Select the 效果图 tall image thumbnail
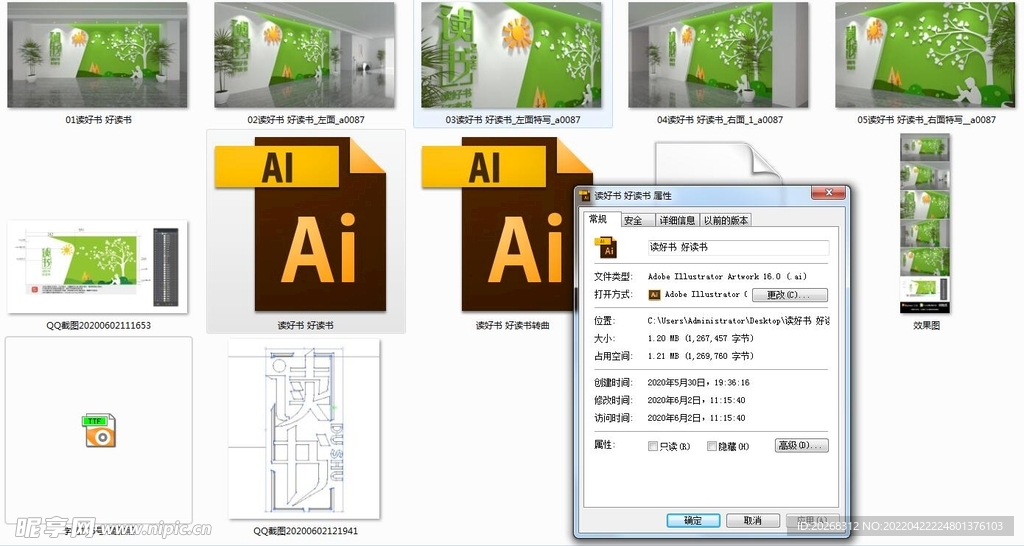 point(925,224)
